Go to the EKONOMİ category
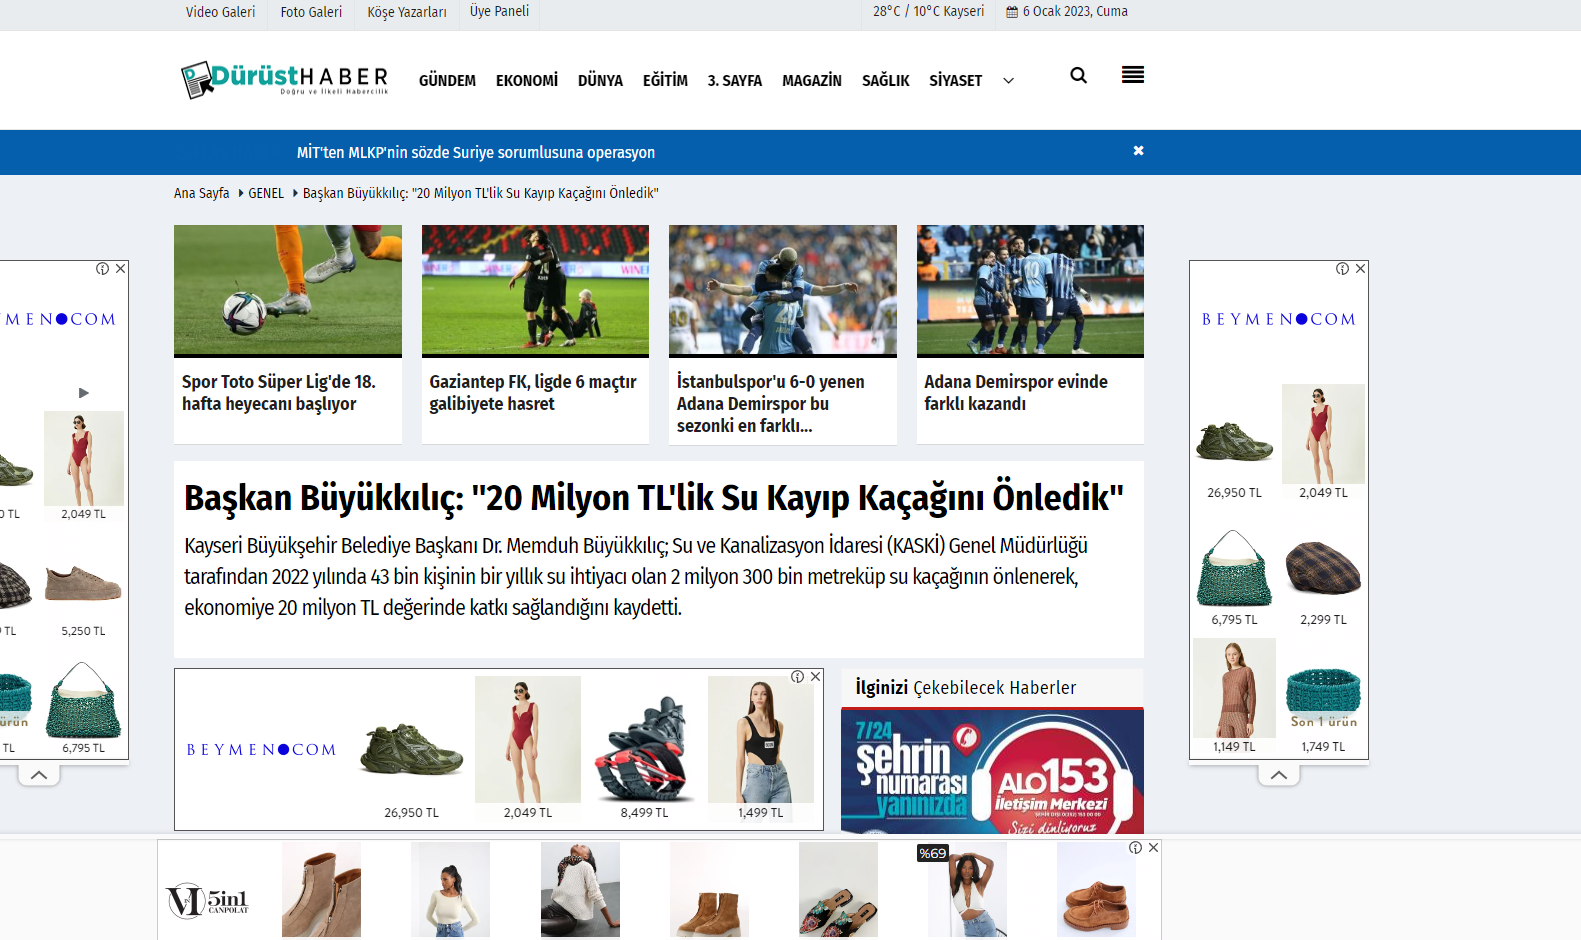The width and height of the screenshot is (1581, 940). (527, 81)
